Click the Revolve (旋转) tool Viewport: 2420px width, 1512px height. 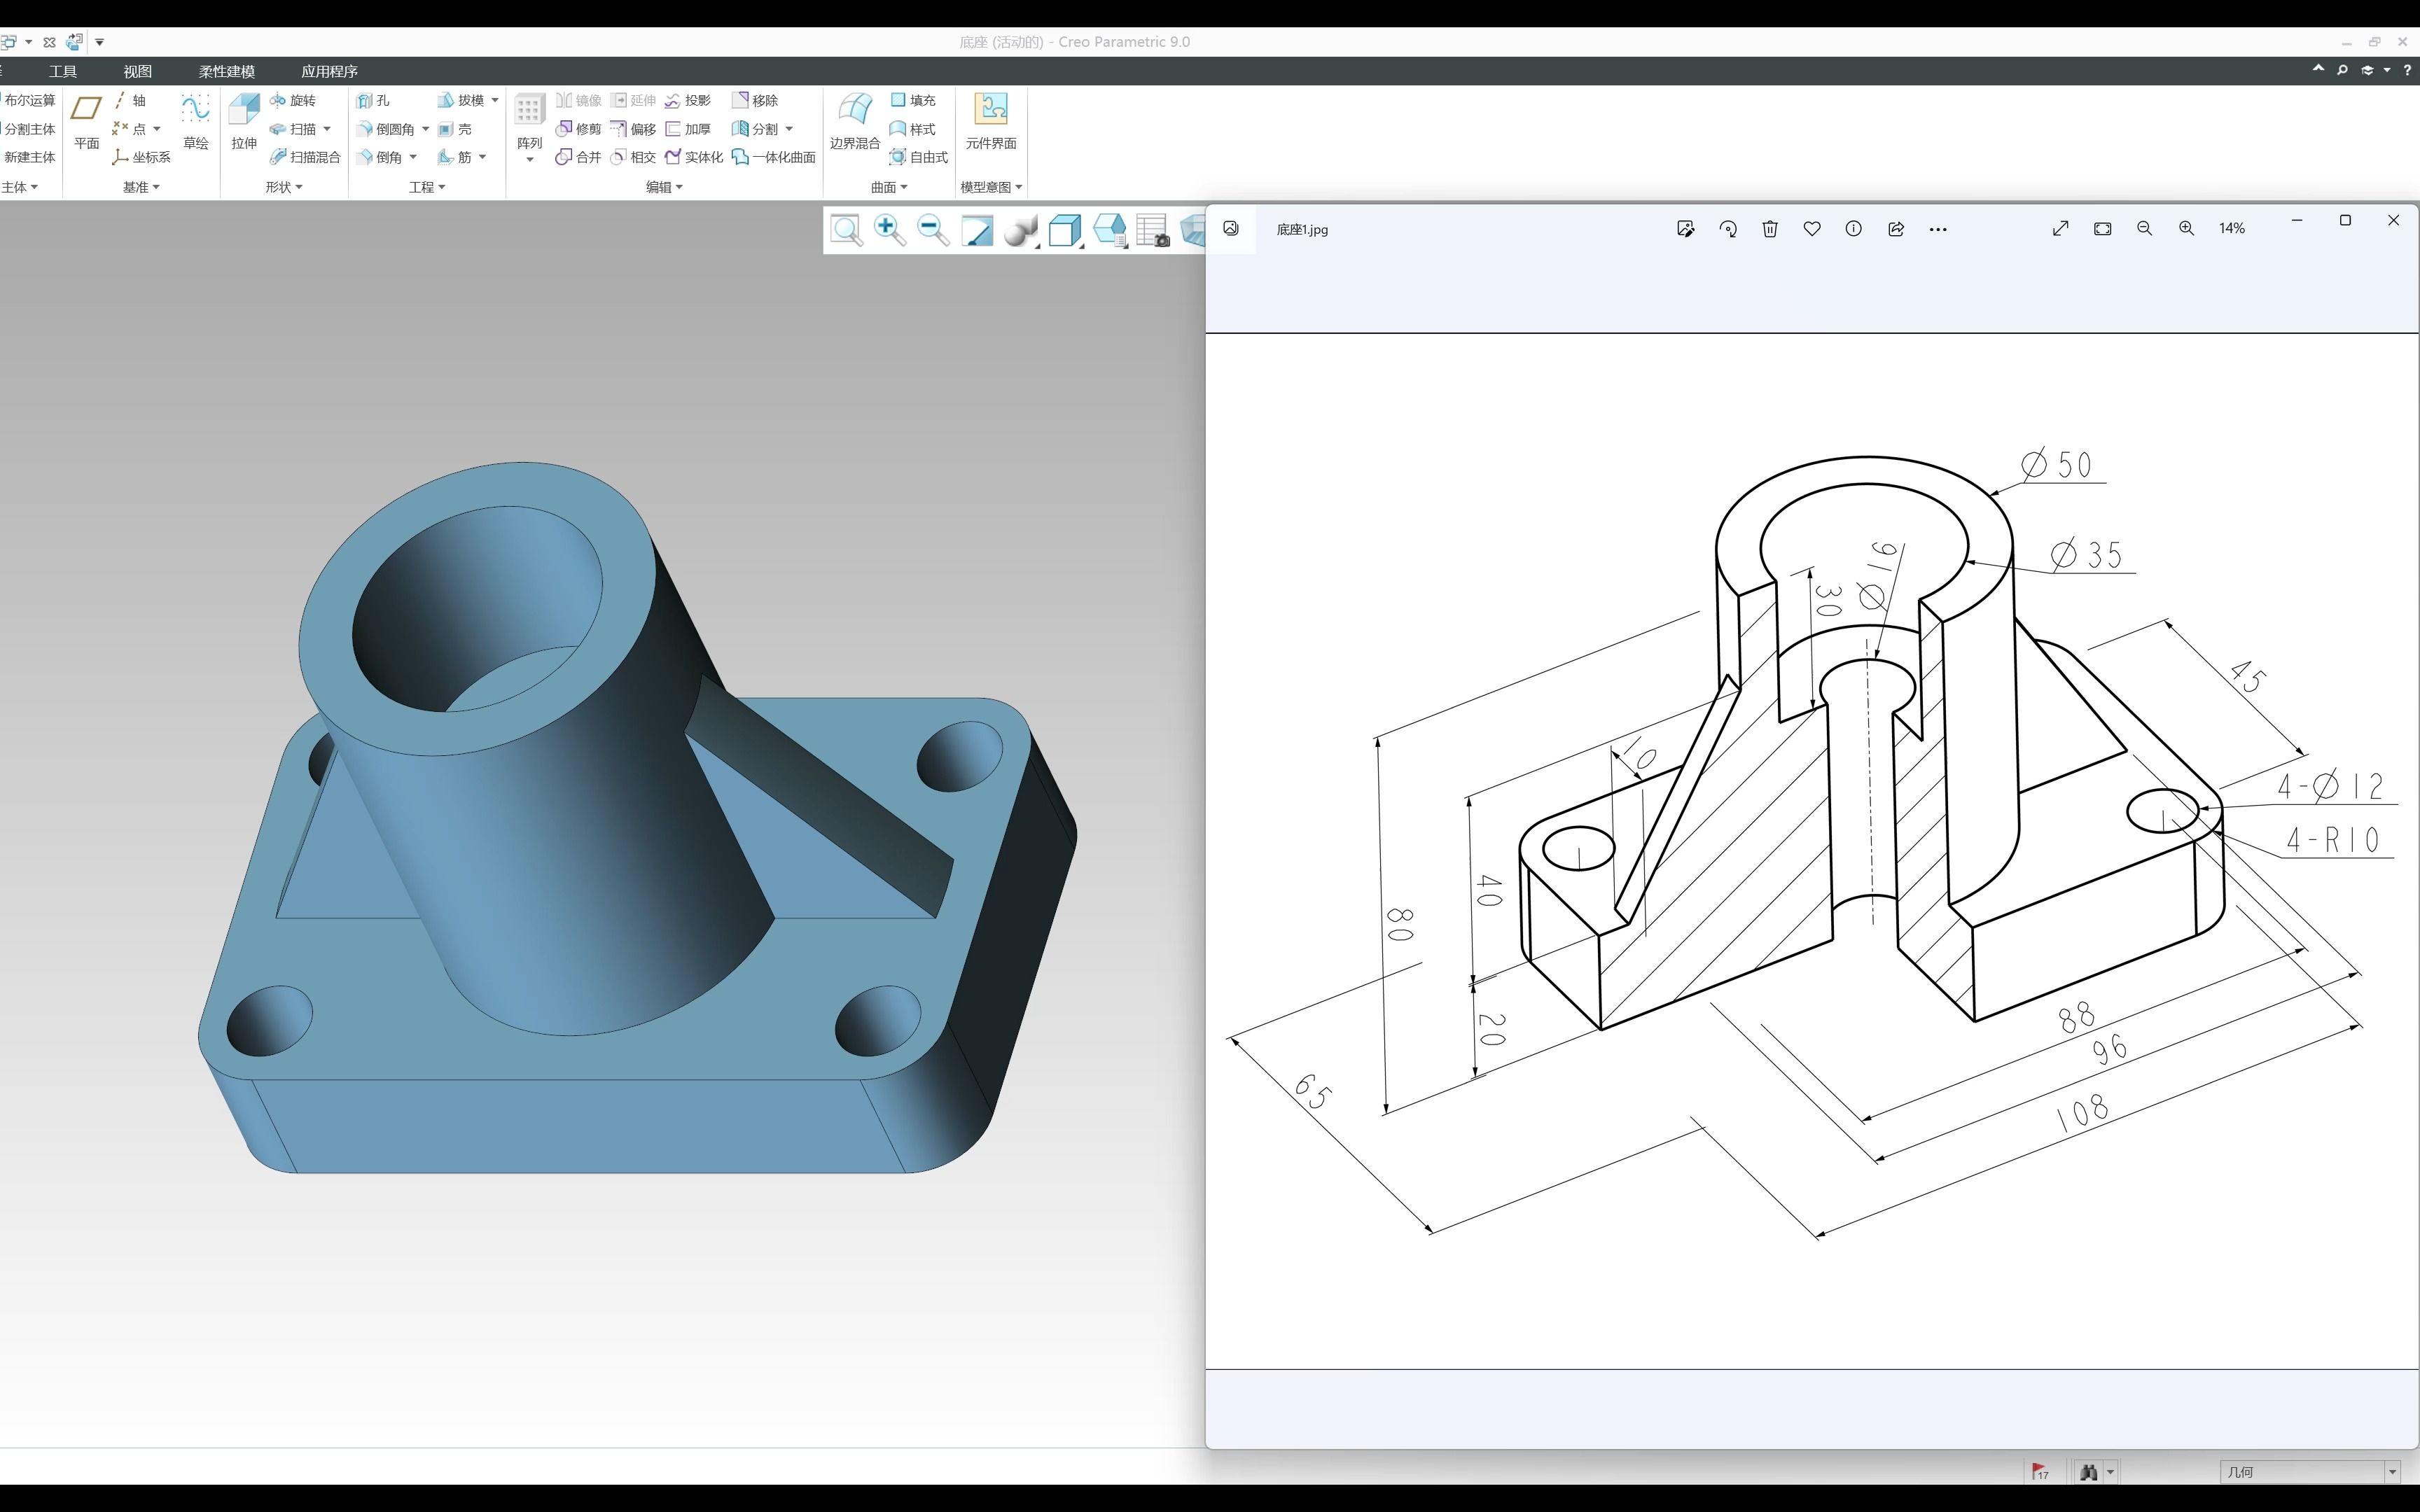(x=293, y=101)
